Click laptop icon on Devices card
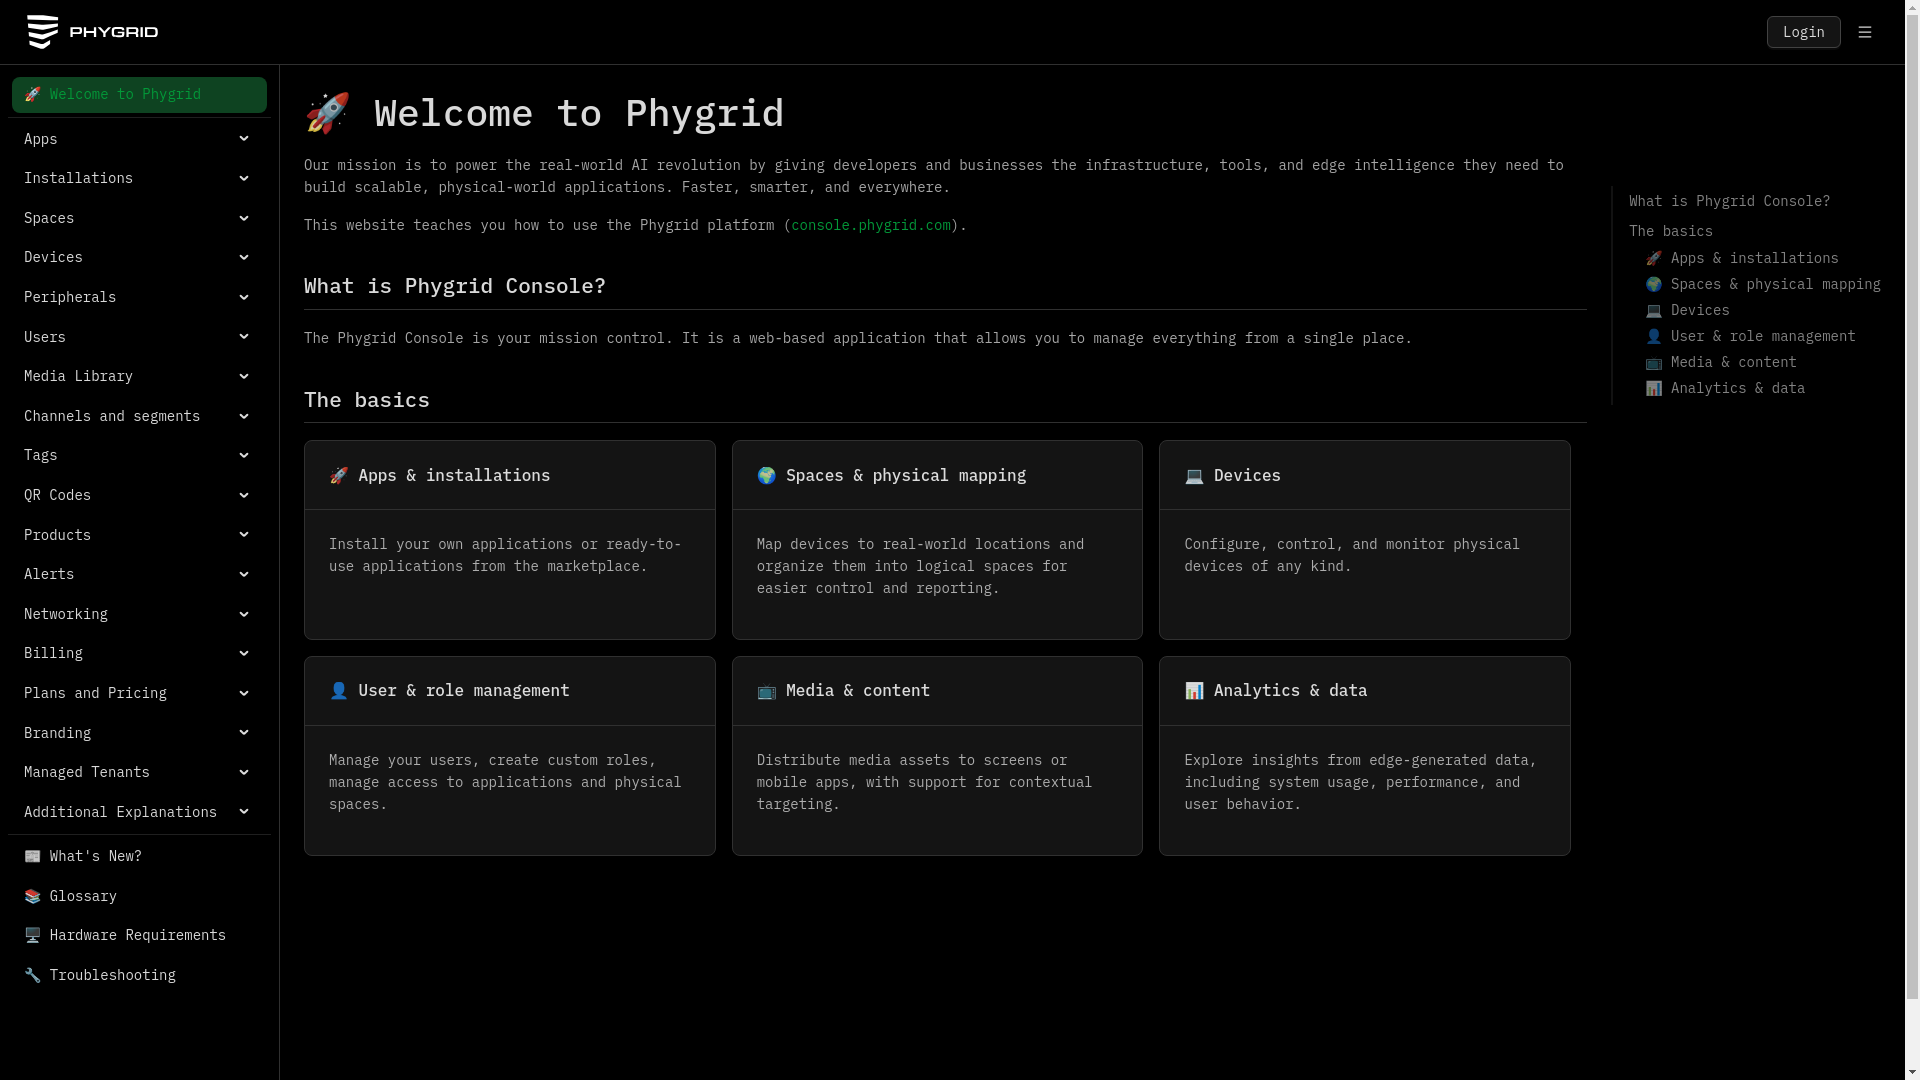 click(x=1194, y=476)
